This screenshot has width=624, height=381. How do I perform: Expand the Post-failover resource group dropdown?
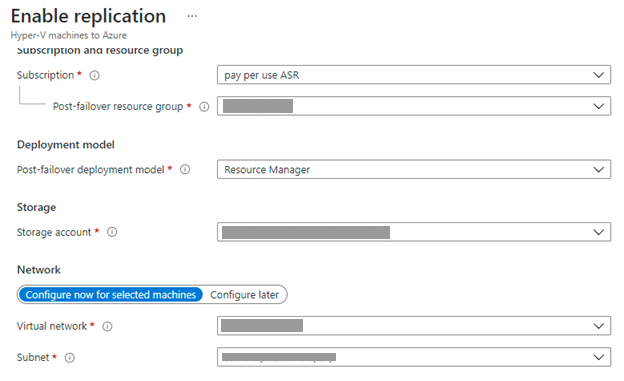pos(414,106)
